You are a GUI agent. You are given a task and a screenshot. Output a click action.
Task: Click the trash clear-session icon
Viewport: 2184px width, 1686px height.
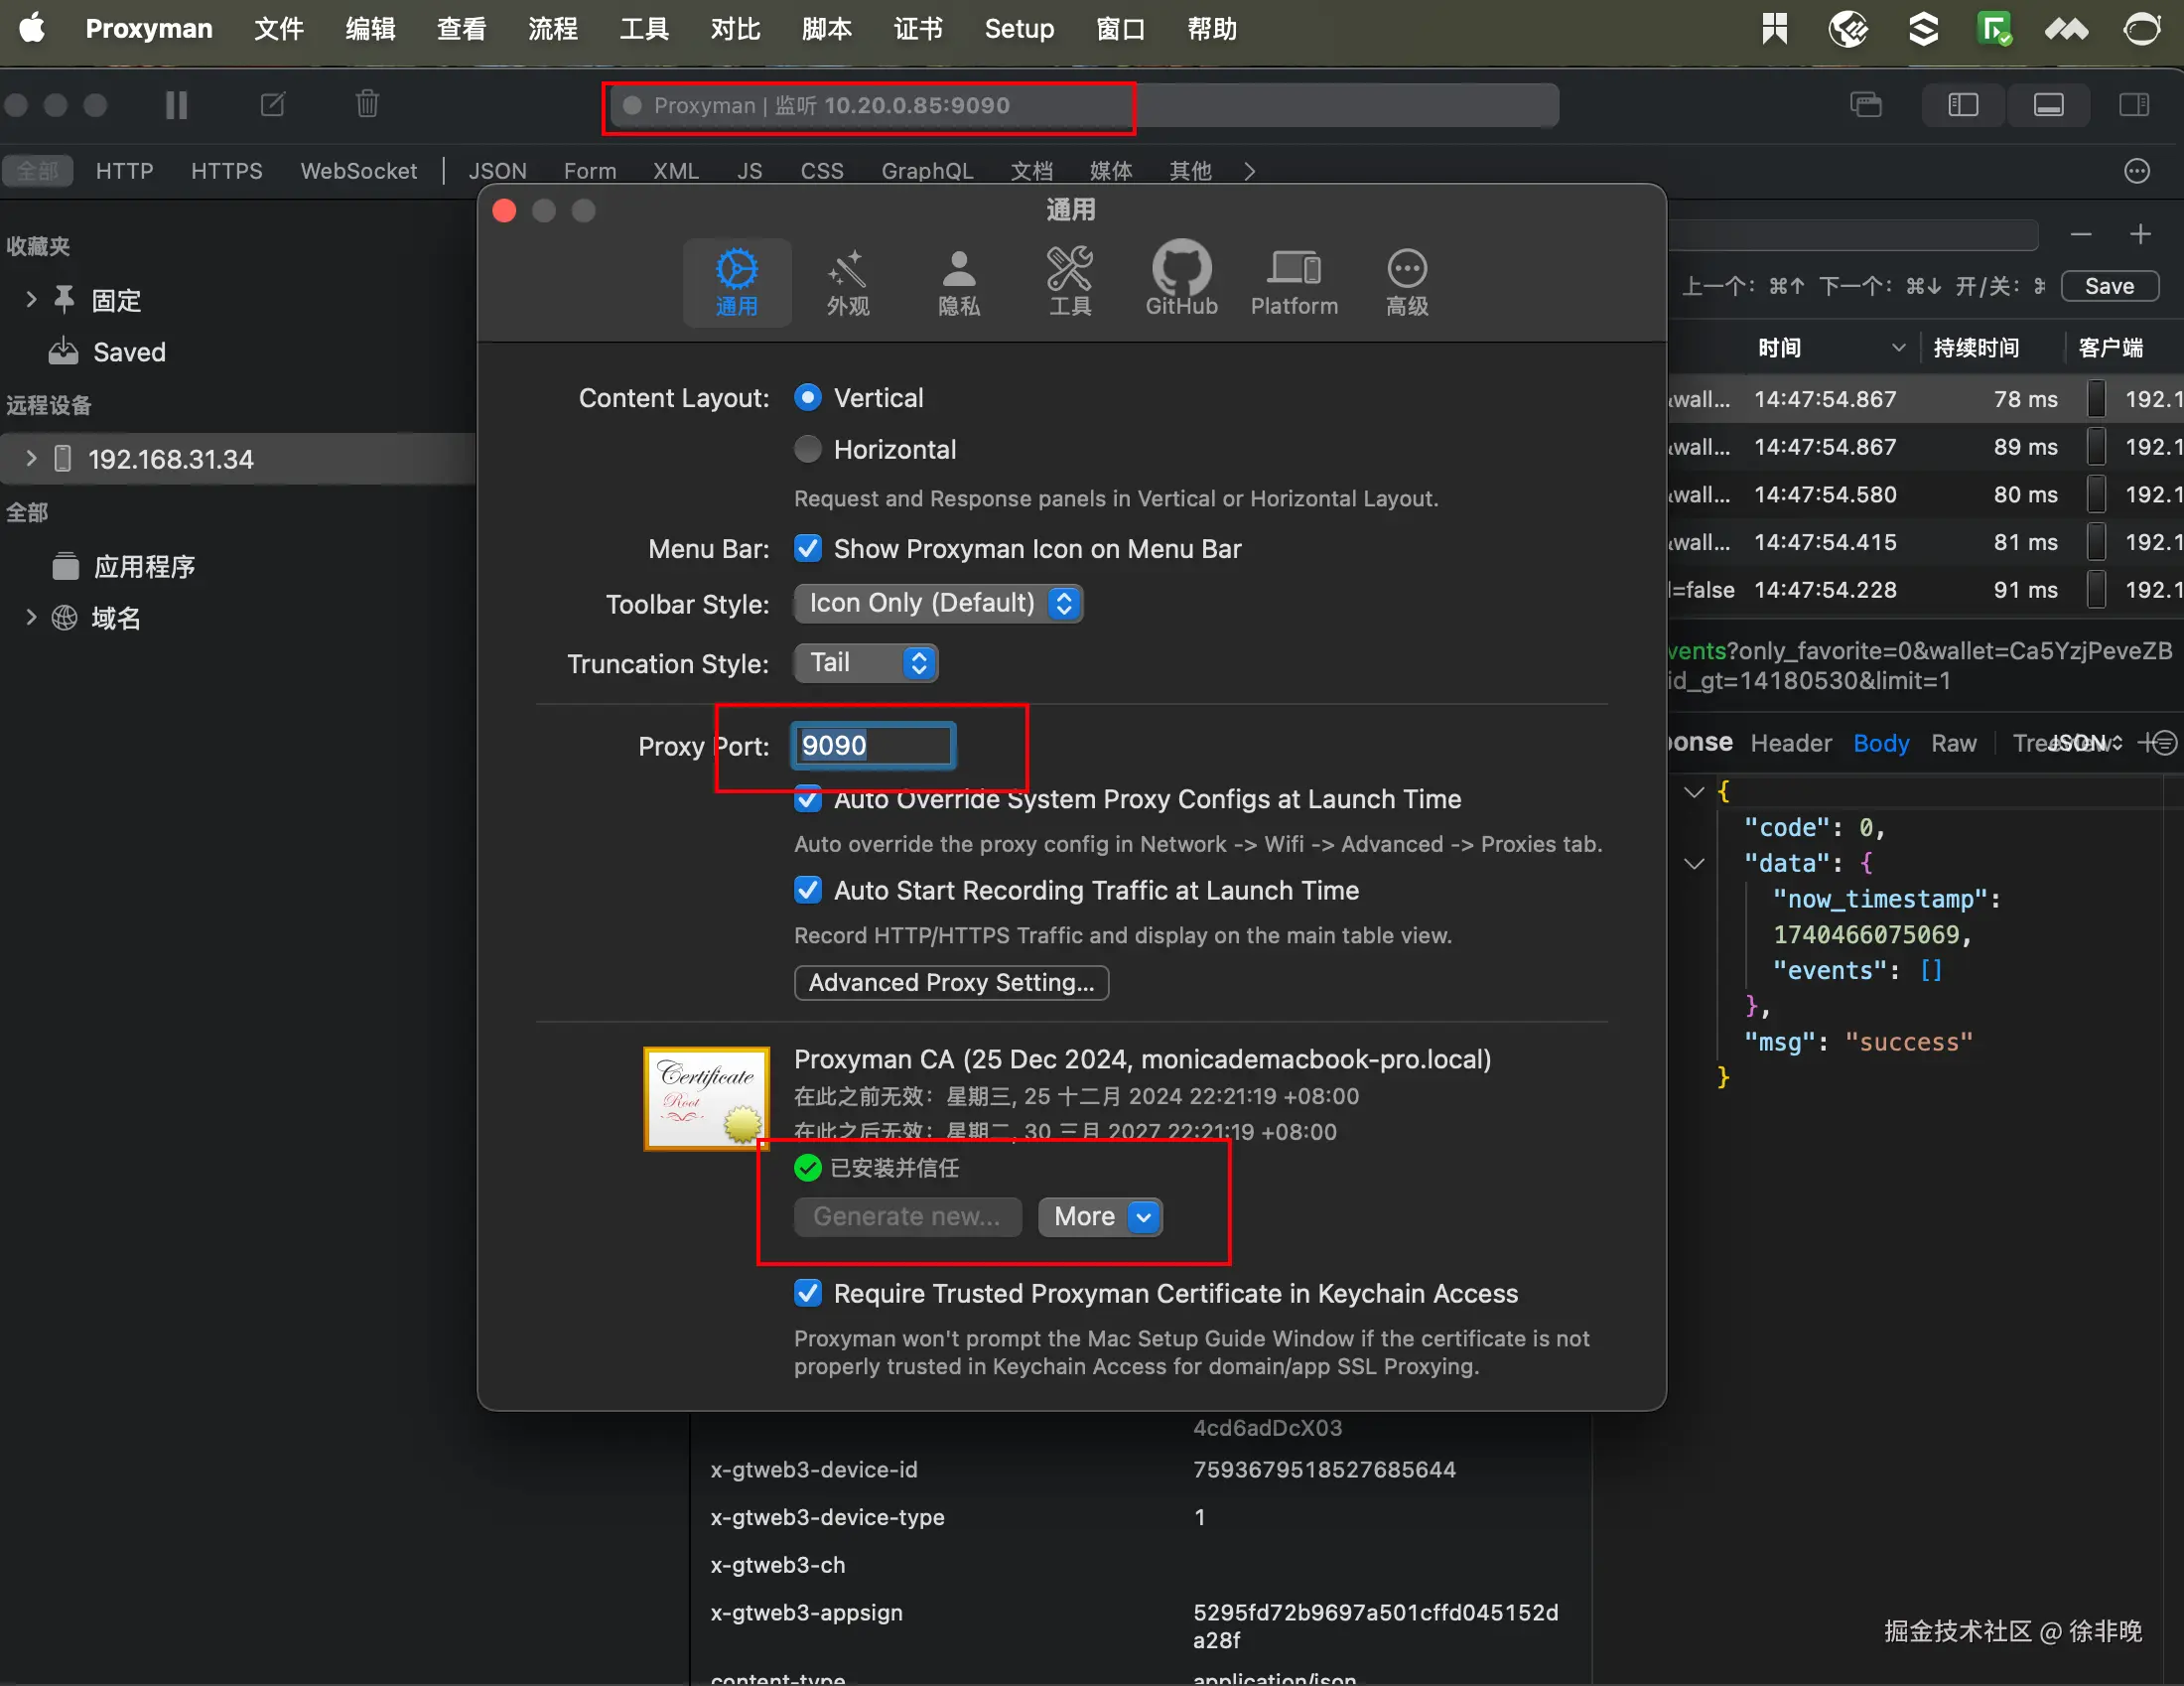(x=367, y=104)
